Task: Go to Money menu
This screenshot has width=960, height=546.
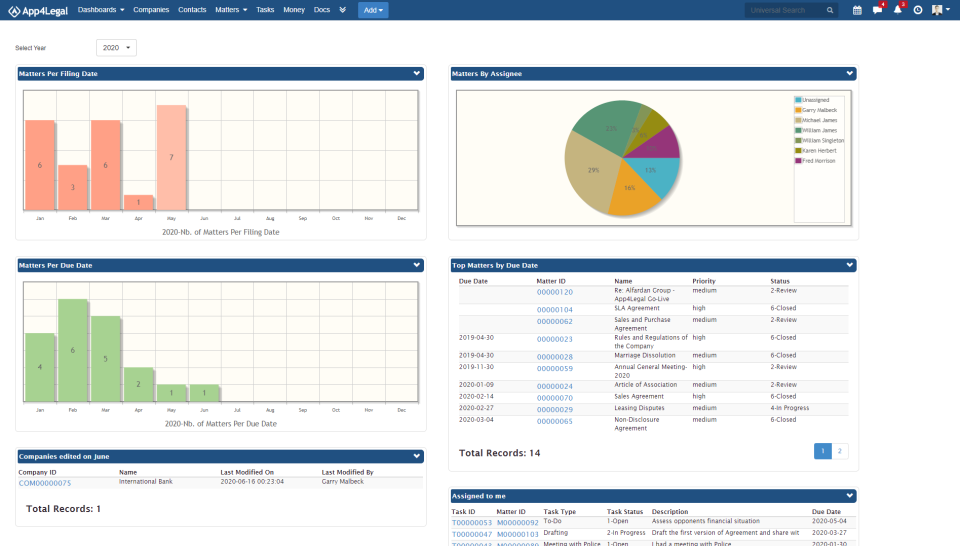Action: (294, 10)
